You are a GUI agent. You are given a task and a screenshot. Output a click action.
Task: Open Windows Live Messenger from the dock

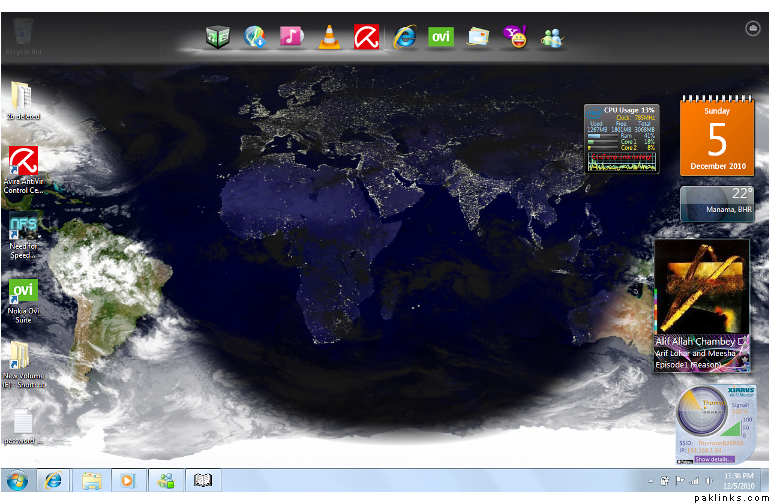[552, 38]
